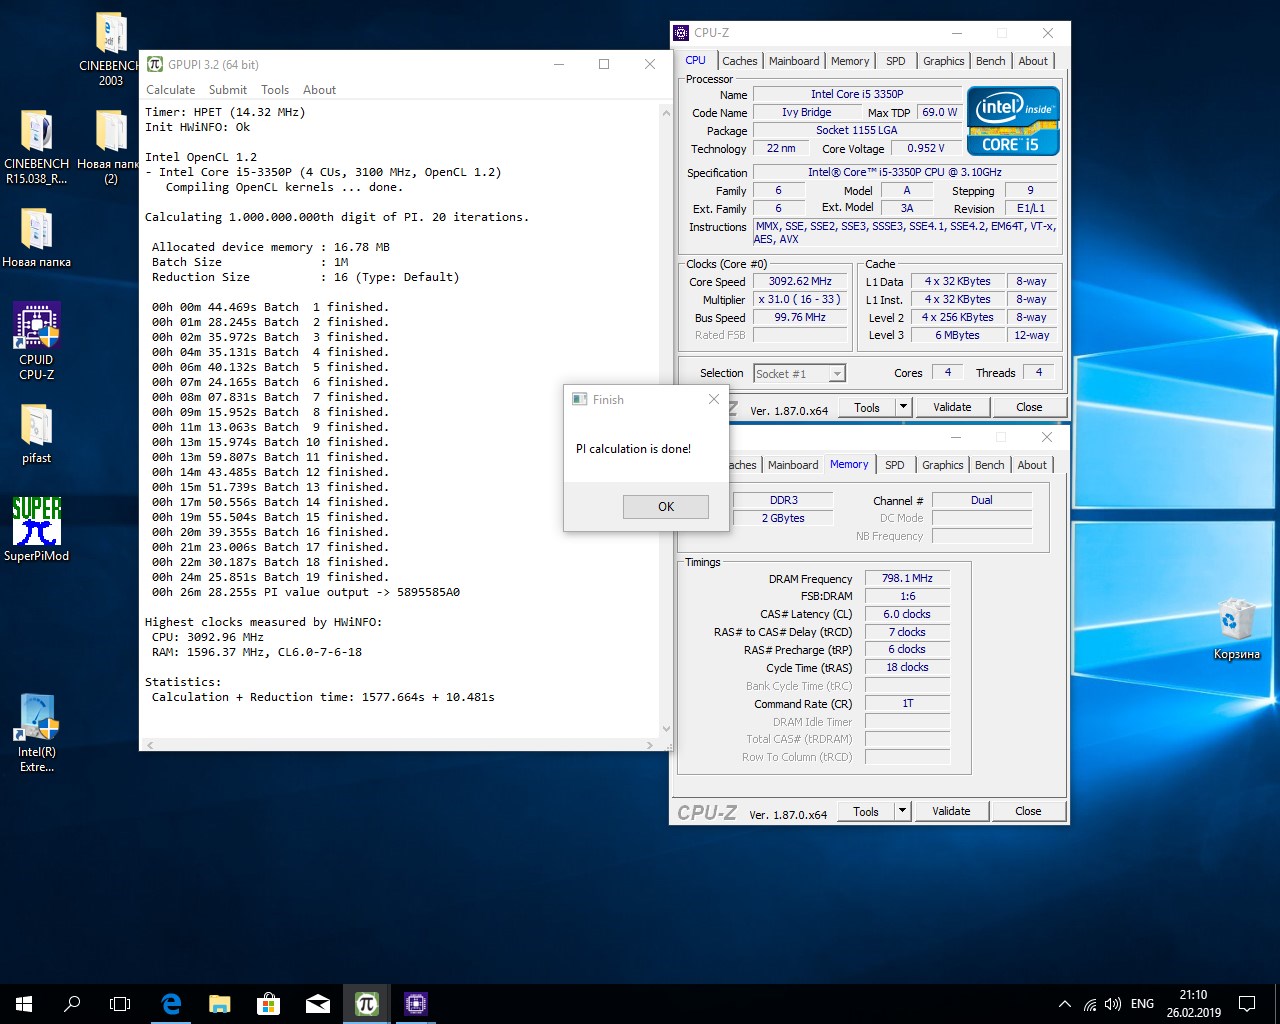The height and width of the screenshot is (1024, 1280).
Task: Click OK in the Finish dialog
Action: pos(666,507)
